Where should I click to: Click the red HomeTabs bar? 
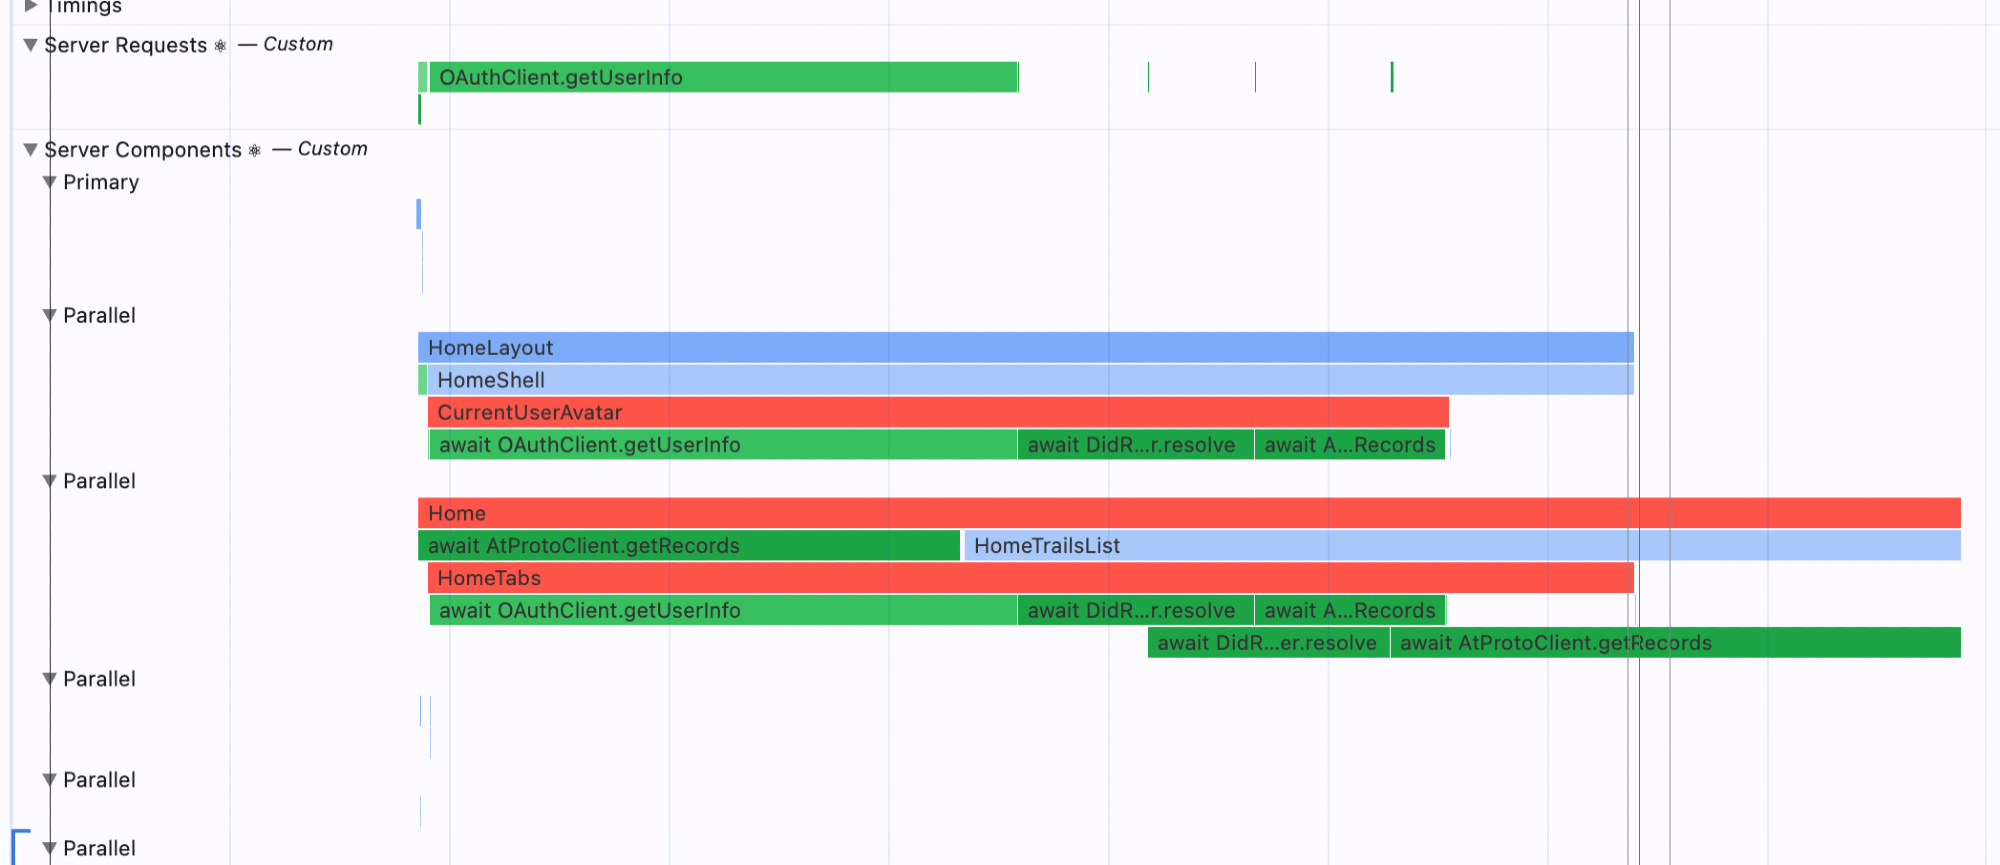pyautogui.click(x=1030, y=578)
